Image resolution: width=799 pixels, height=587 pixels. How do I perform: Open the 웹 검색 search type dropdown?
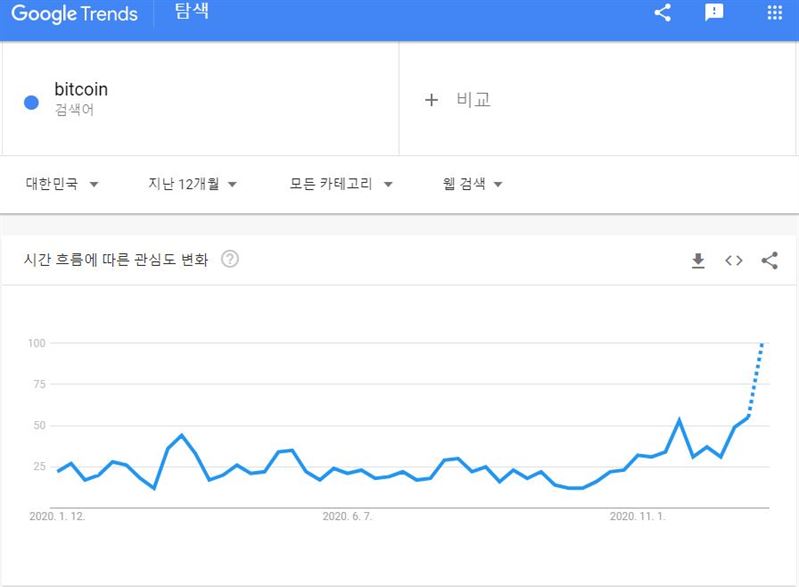point(473,183)
